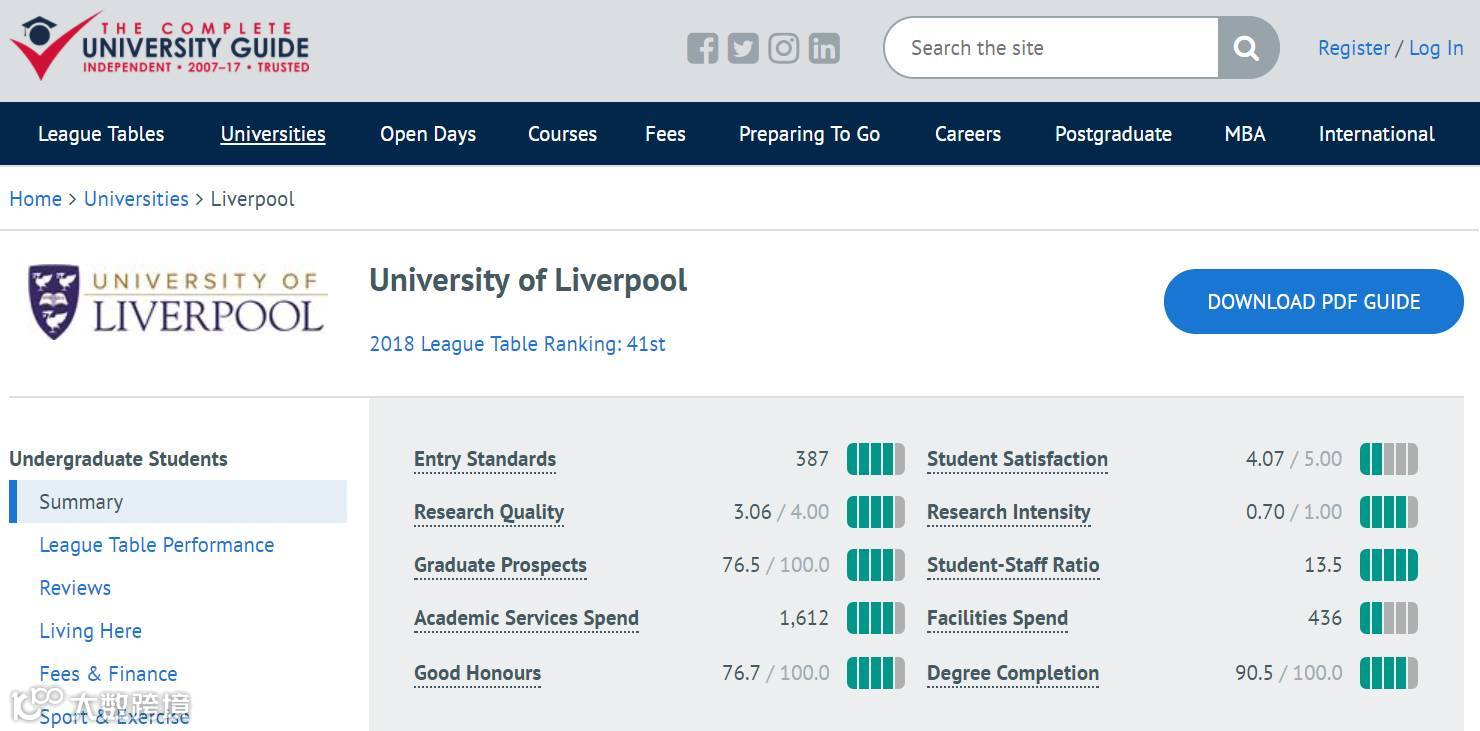Click the Good Honours rating bar

[876, 673]
